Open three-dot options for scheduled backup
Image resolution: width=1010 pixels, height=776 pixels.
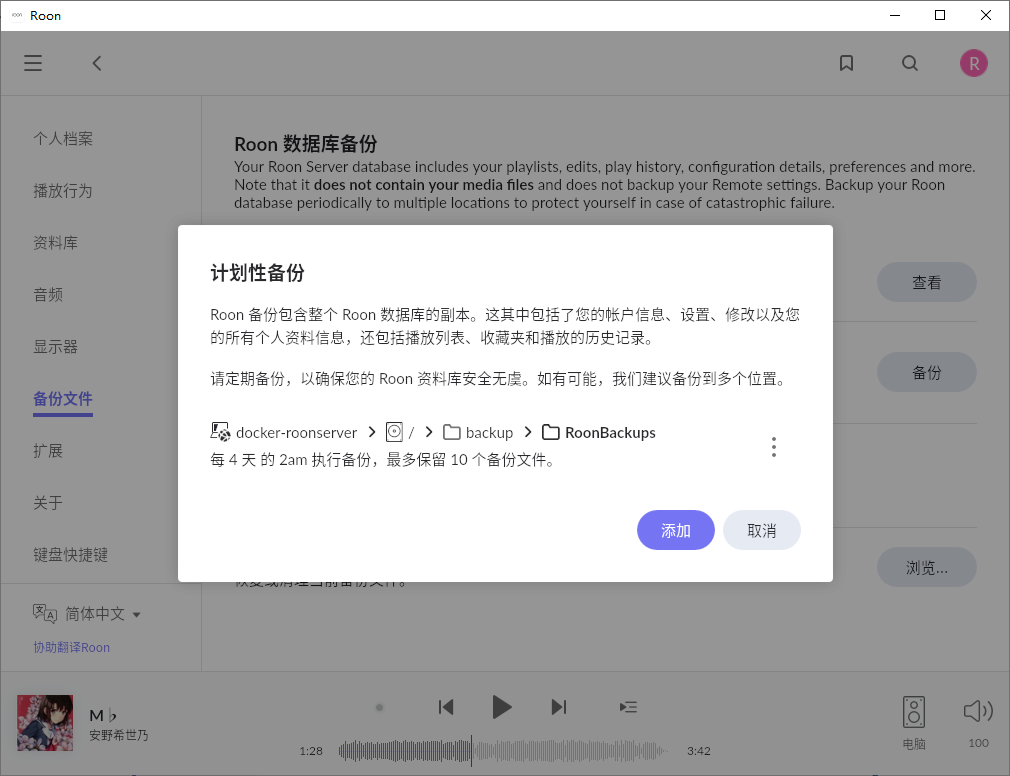tap(774, 447)
